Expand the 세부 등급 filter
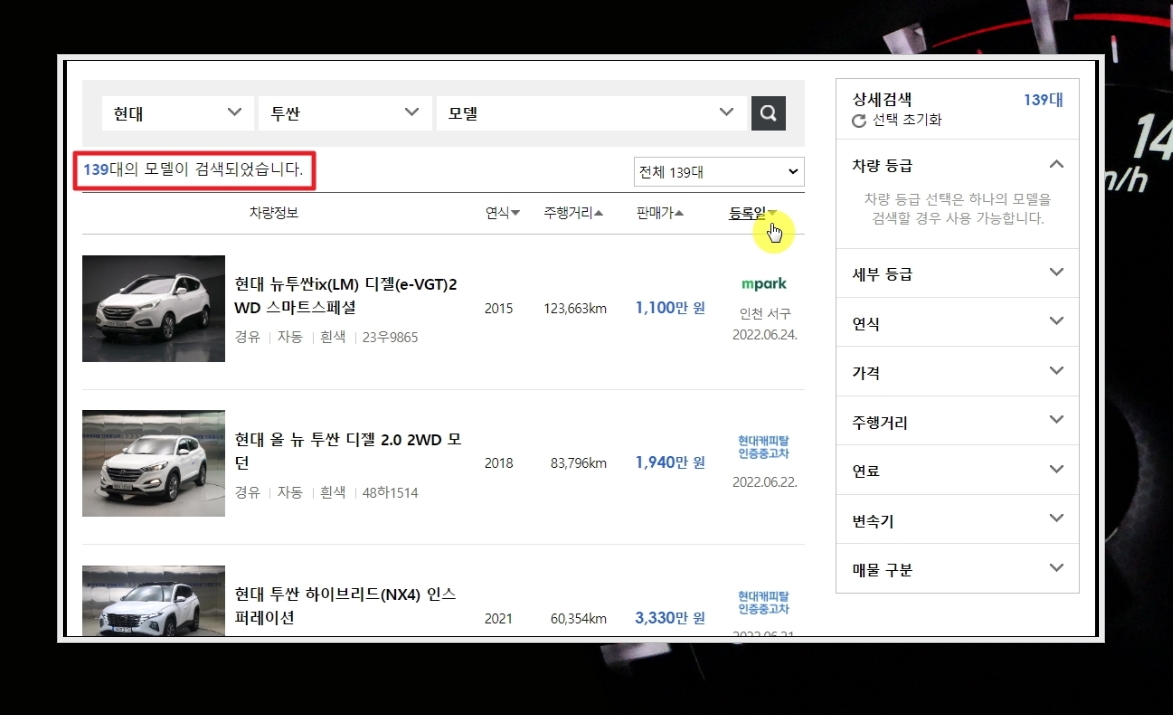The height and width of the screenshot is (715, 1173). [957, 274]
